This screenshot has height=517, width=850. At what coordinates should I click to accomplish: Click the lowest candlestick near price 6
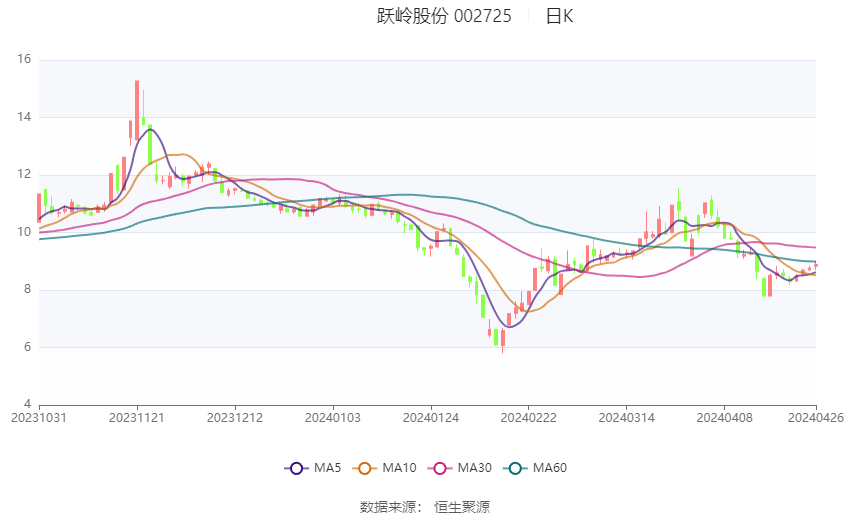(x=503, y=338)
